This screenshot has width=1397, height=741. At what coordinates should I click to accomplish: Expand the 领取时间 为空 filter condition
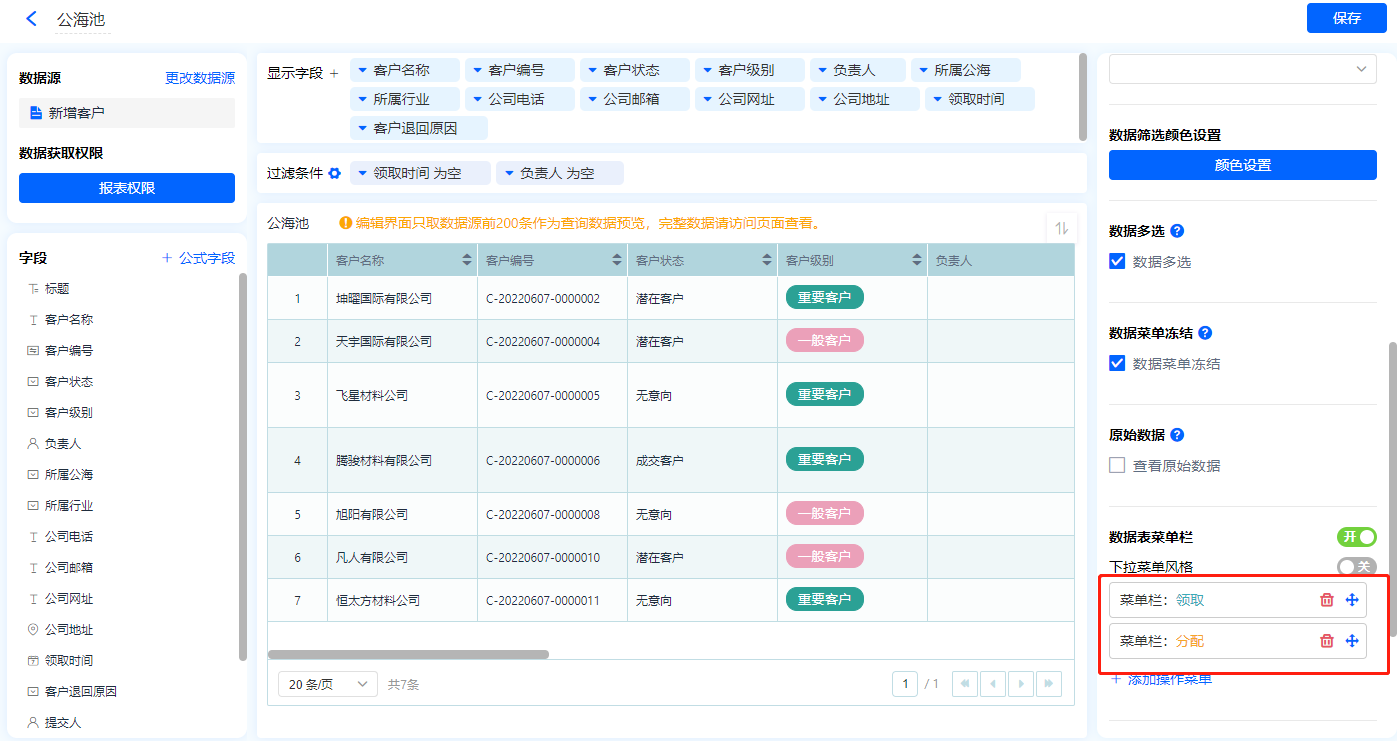(x=362, y=173)
